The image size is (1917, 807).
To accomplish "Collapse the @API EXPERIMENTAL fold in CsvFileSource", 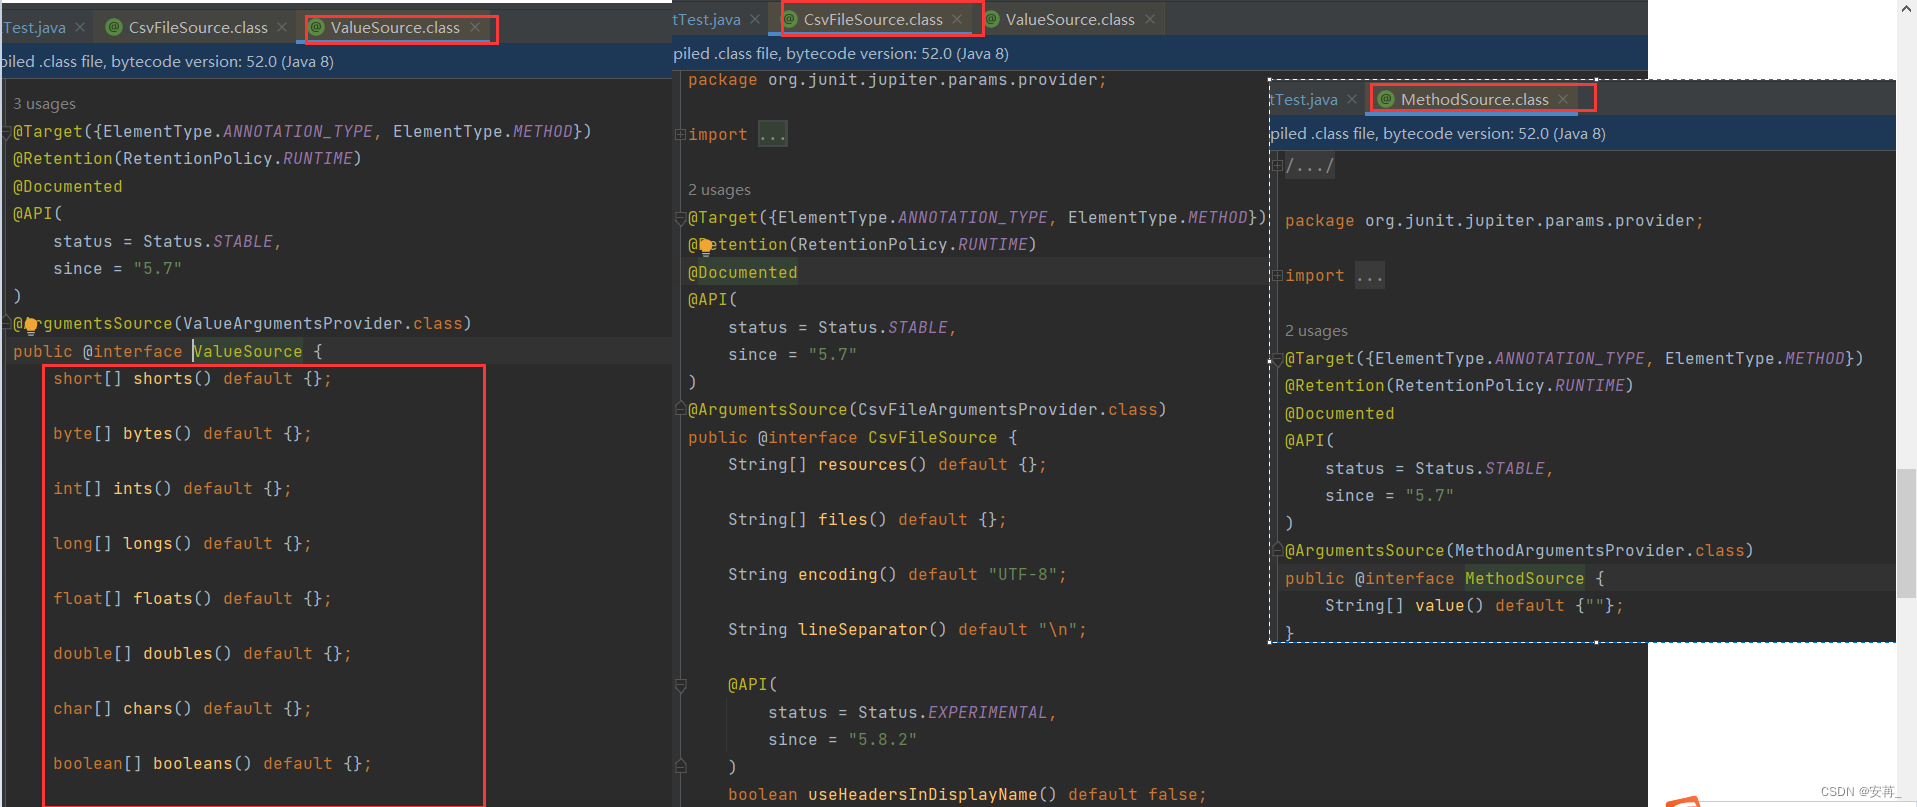I will pyautogui.click(x=680, y=686).
